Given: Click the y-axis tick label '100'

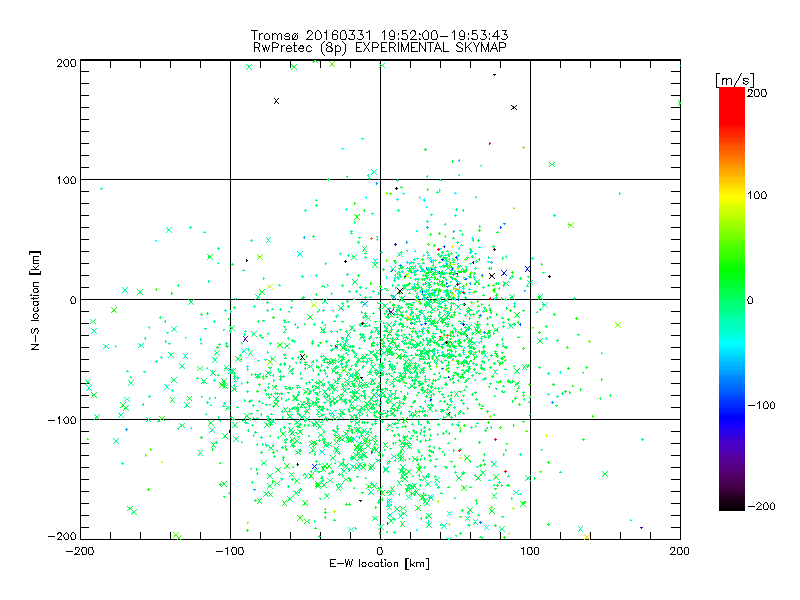Looking at the screenshot, I should click(66, 180).
